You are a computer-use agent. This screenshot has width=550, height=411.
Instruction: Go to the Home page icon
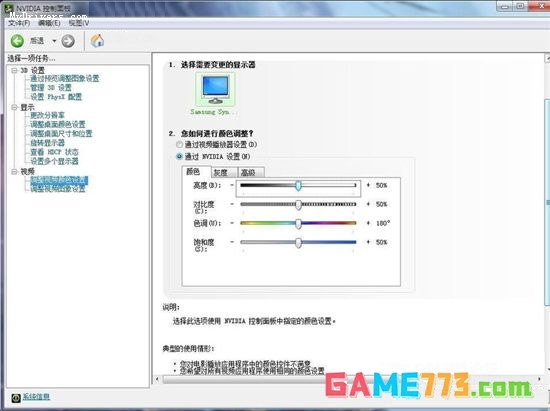pyautogui.click(x=97, y=41)
